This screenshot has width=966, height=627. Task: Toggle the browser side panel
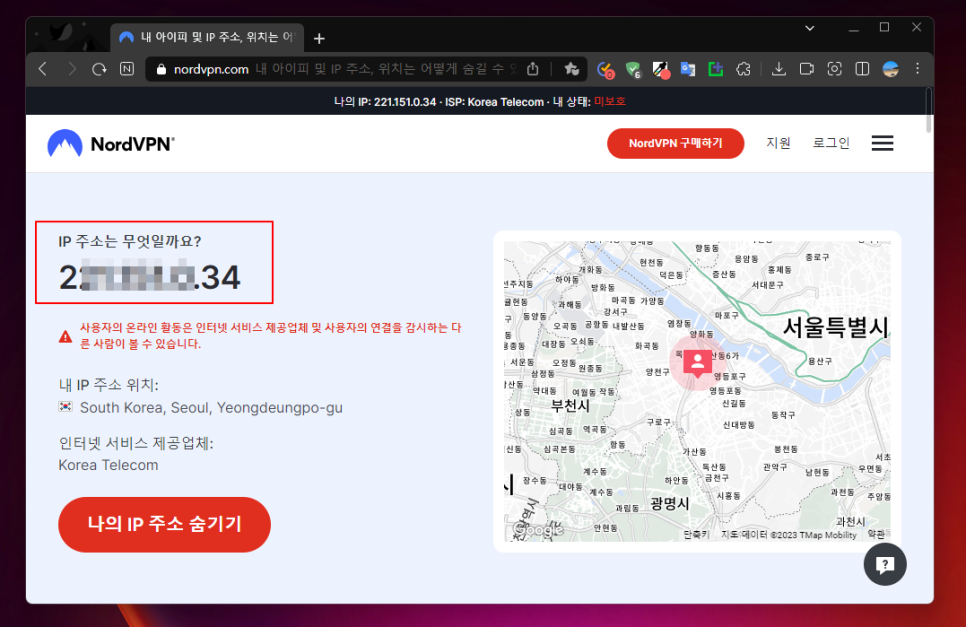[862, 69]
